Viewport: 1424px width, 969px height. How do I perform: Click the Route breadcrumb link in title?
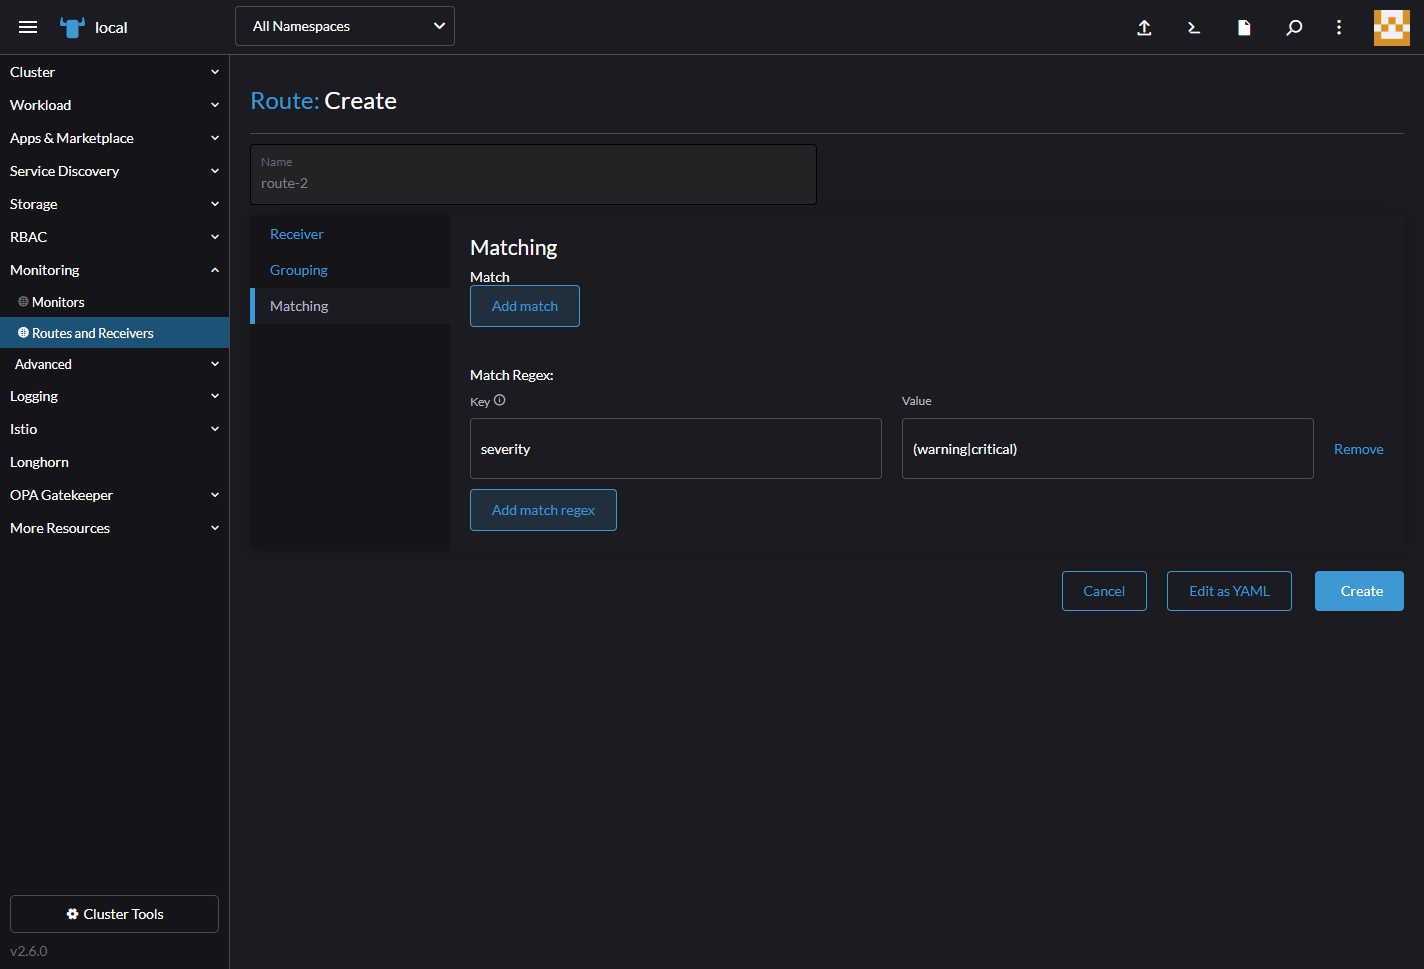(284, 101)
